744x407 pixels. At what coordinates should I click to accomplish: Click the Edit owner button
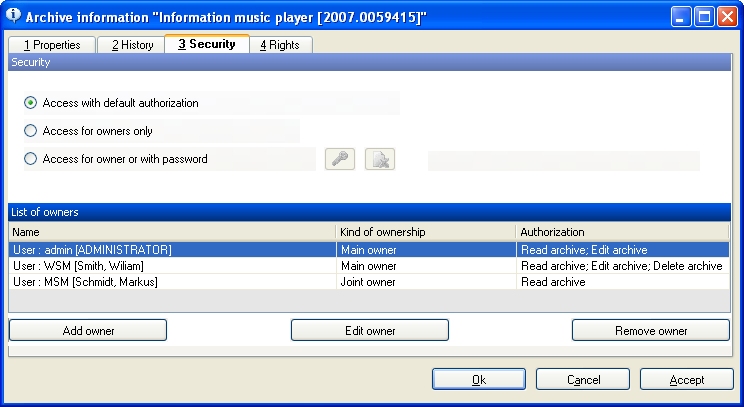click(370, 330)
